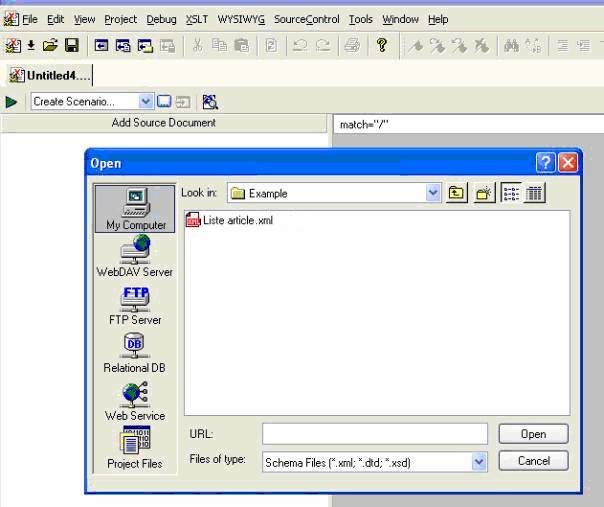Open the WYSIWYG menu

coord(241,19)
